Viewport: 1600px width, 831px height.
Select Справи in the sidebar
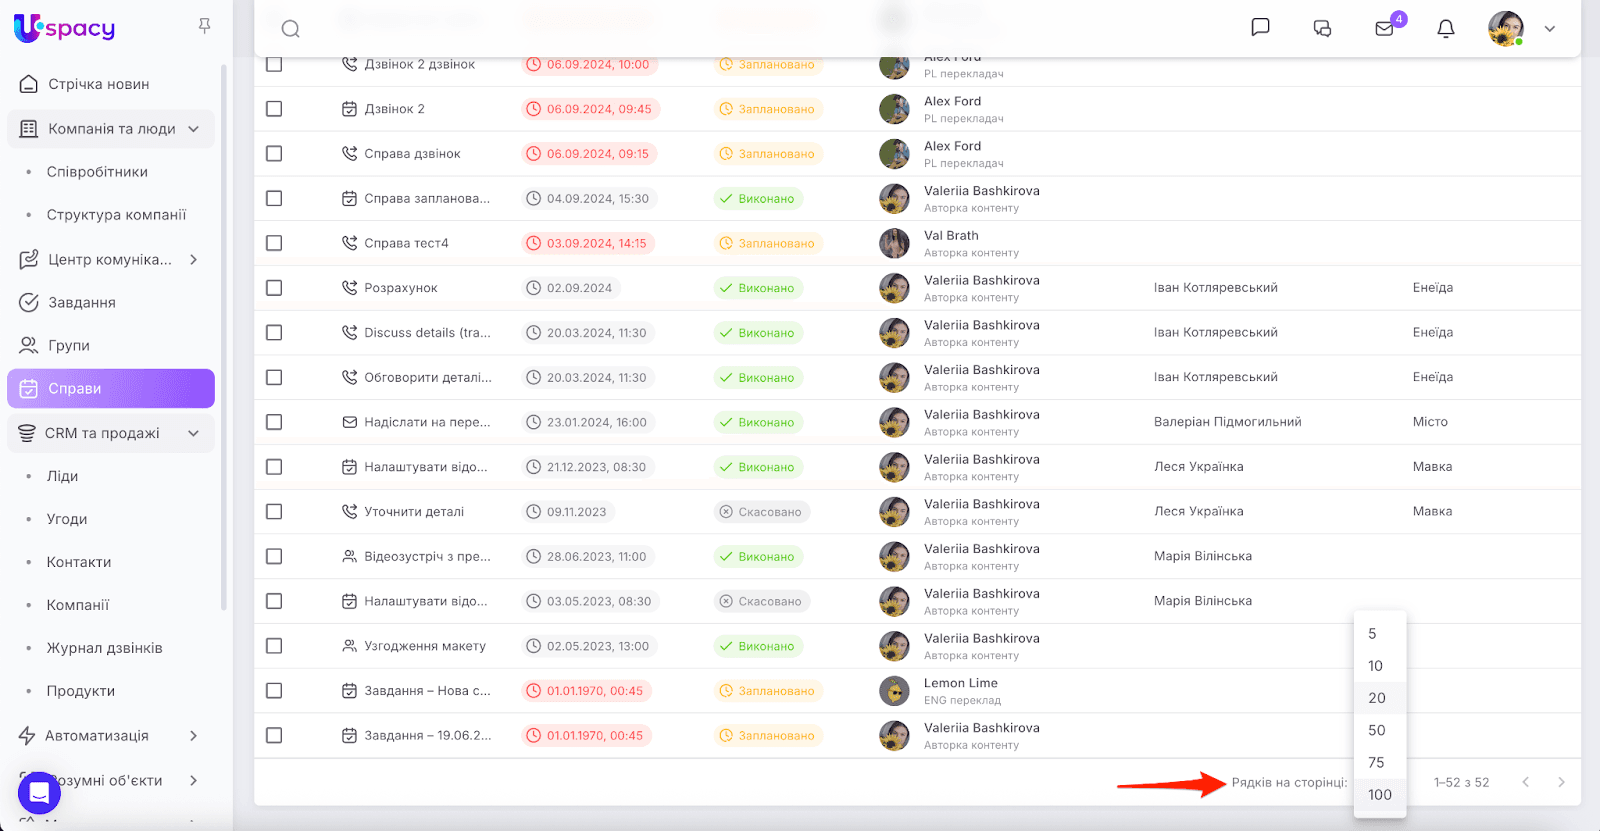pos(111,389)
